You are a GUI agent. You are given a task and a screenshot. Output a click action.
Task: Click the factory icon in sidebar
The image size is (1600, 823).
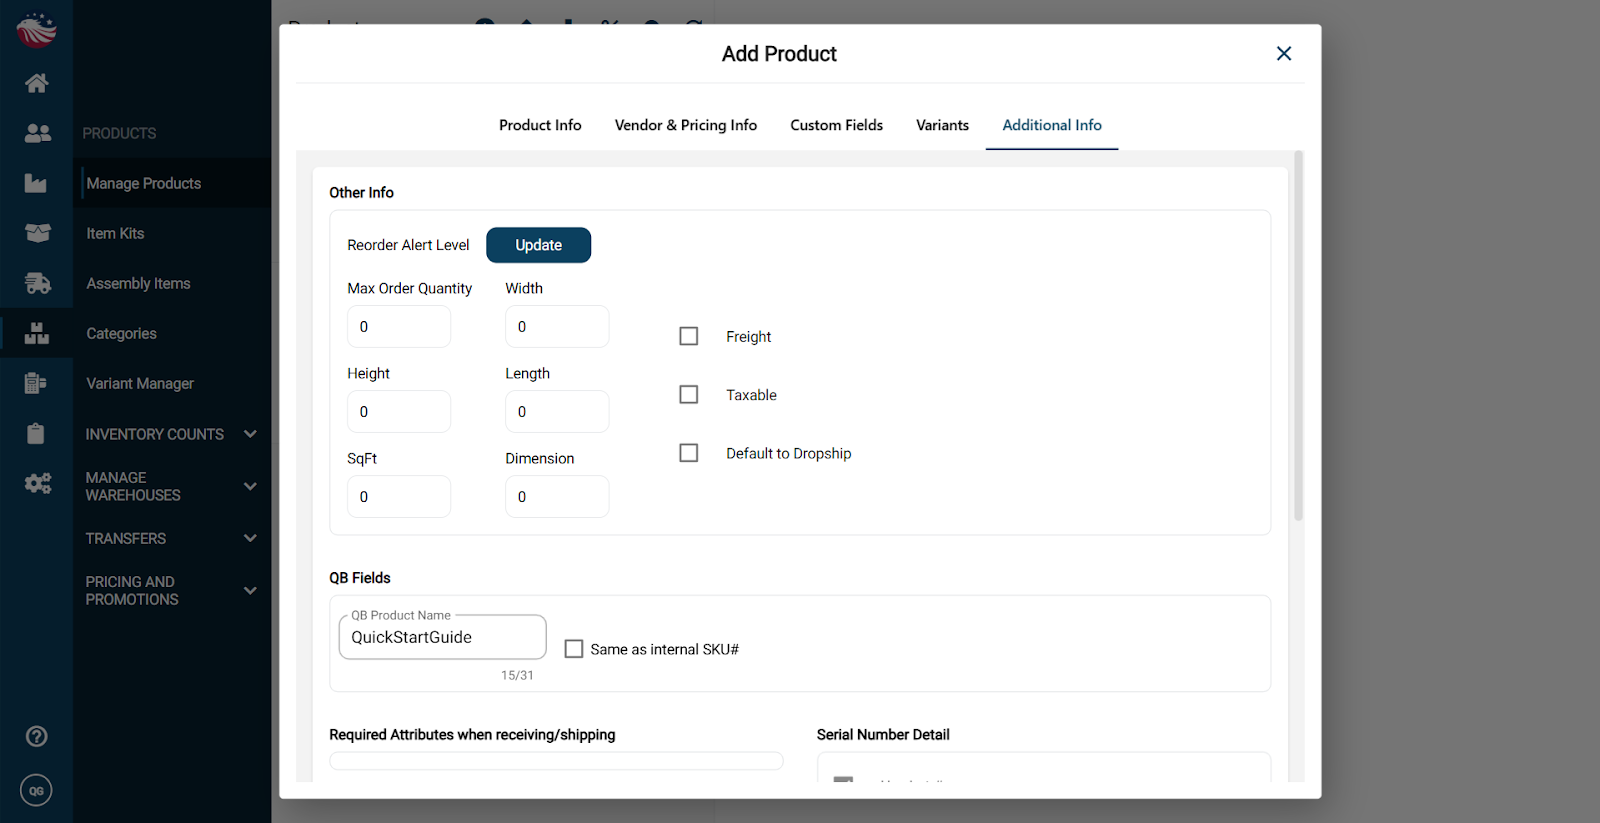[x=36, y=183]
